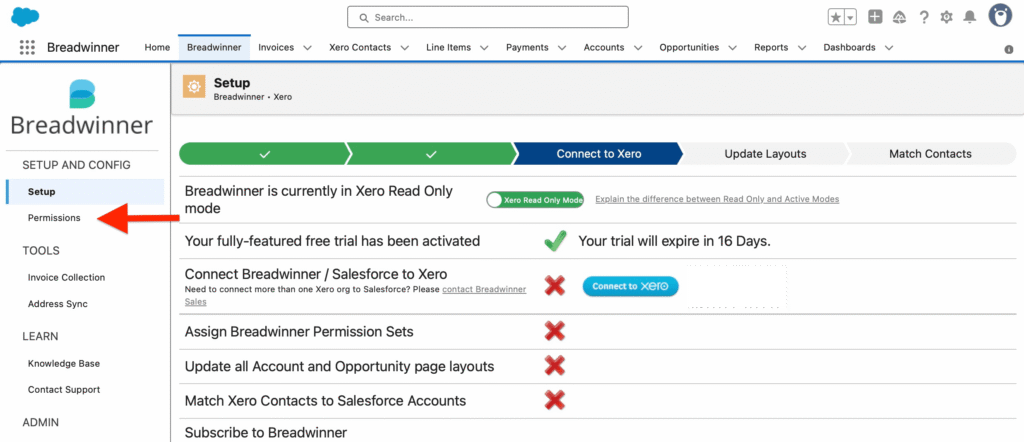1024x442 pixels.
Task: Click red X for Update page layouts
Action: click(554, 366)
